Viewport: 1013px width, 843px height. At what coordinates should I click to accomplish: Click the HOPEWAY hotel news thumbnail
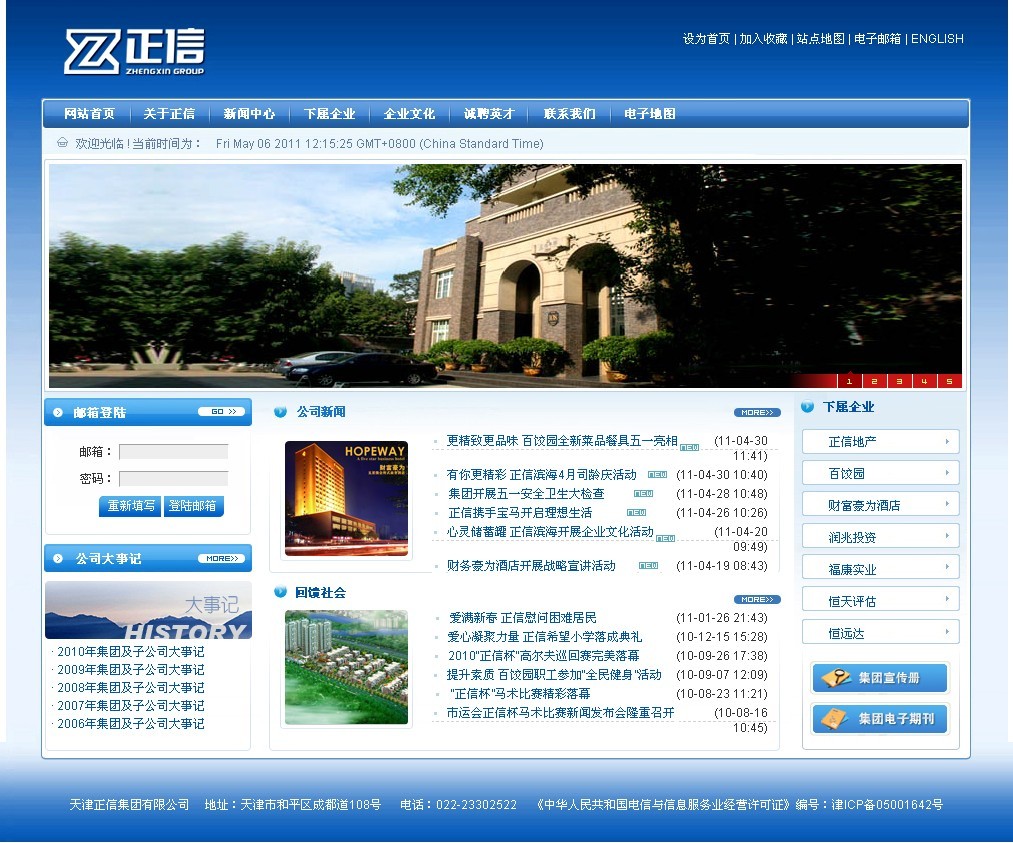pyautogui.click(x=346, y=498)
